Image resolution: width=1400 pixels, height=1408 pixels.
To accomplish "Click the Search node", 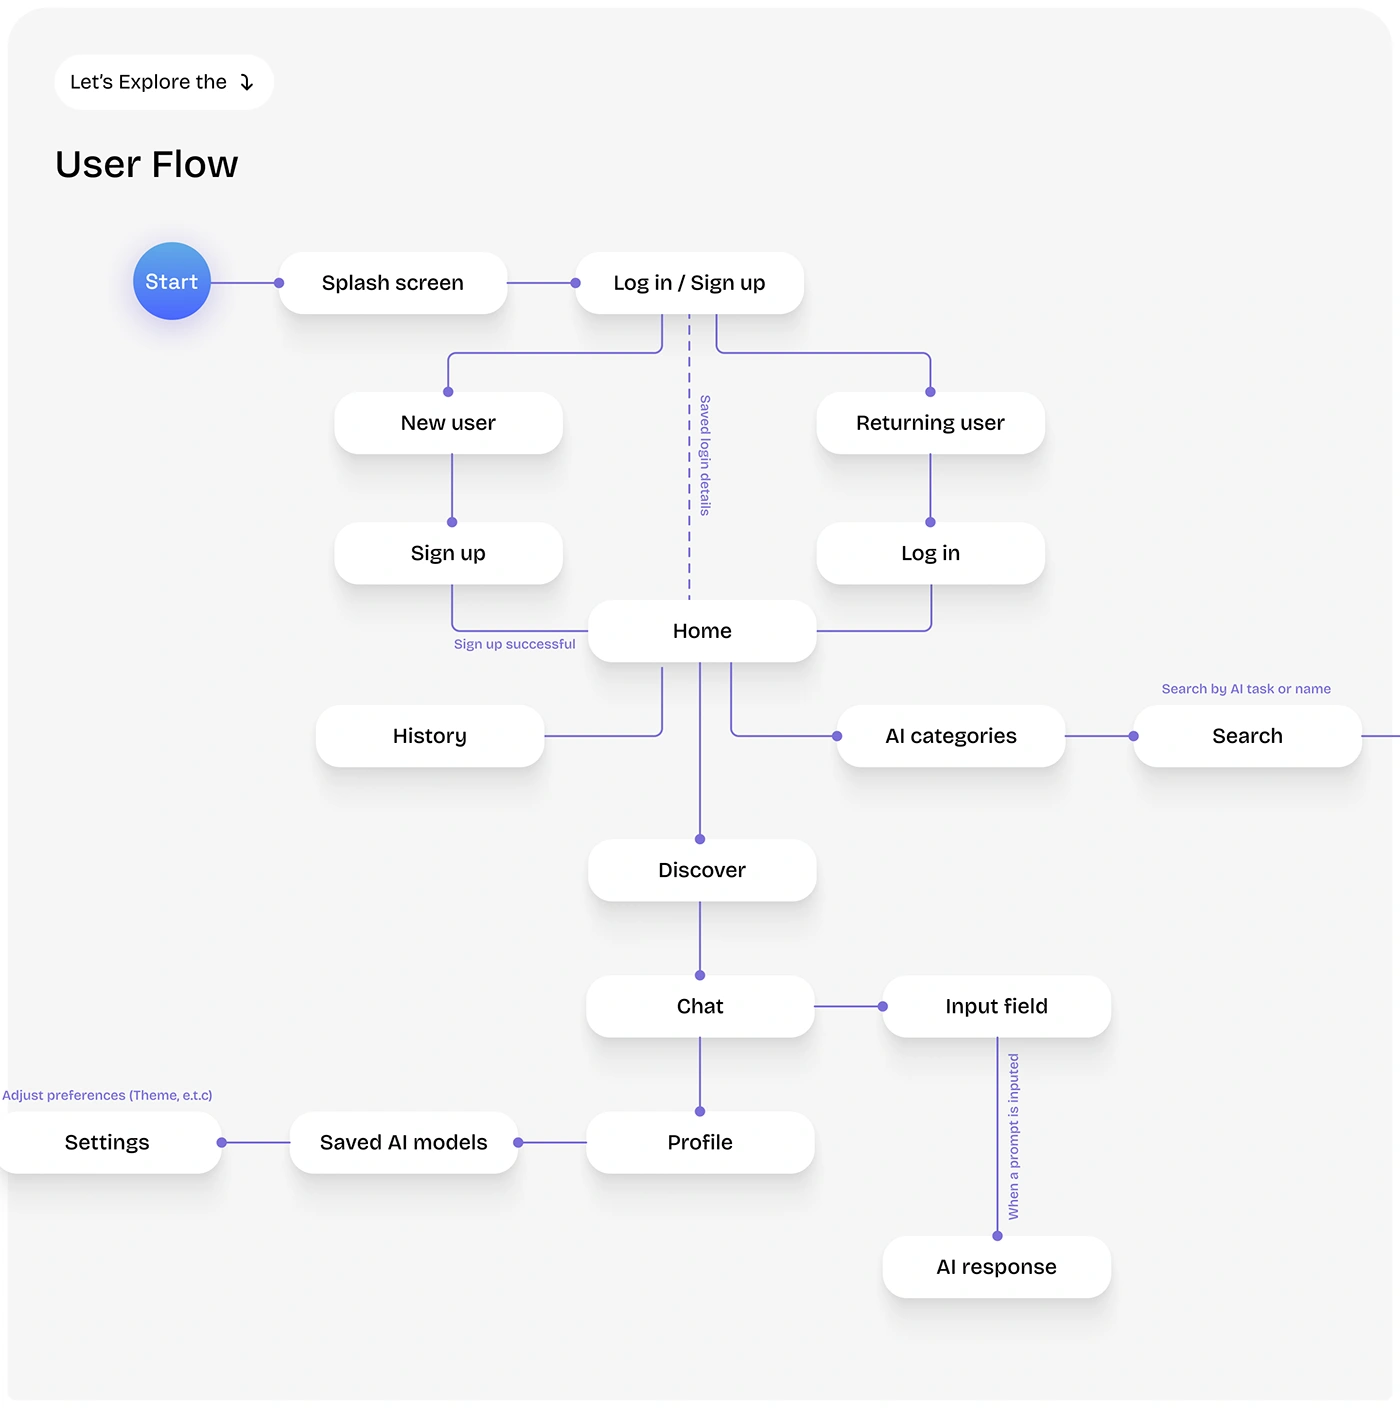I will click(1247, 736).
